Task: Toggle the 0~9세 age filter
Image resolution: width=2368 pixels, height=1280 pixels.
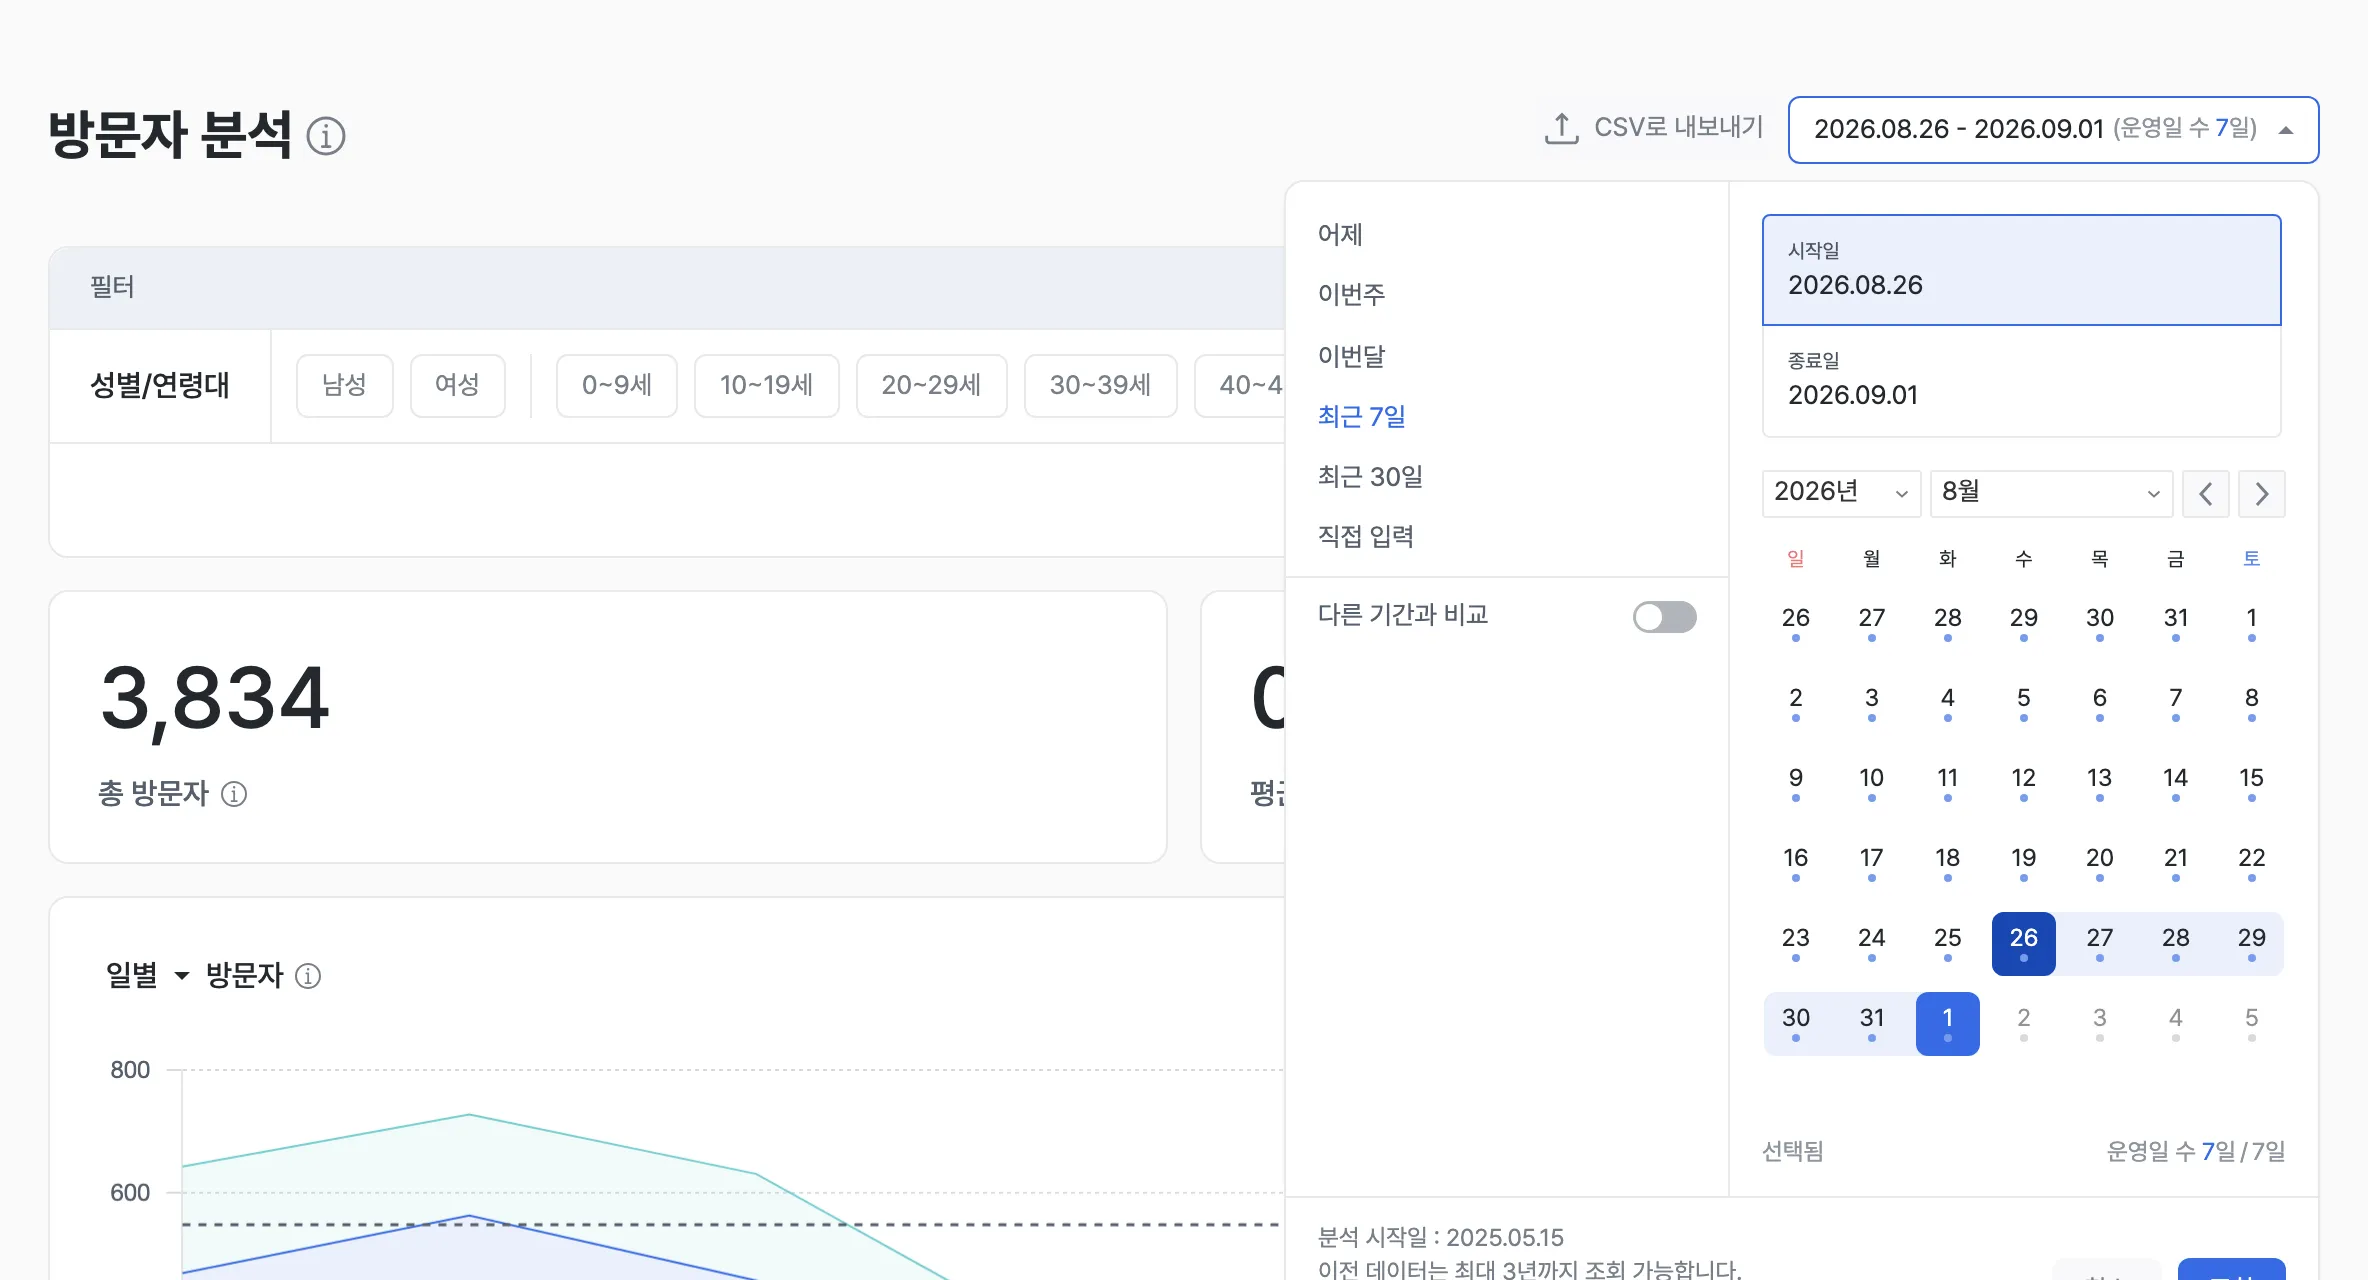Action: click(x=617, y=385)
